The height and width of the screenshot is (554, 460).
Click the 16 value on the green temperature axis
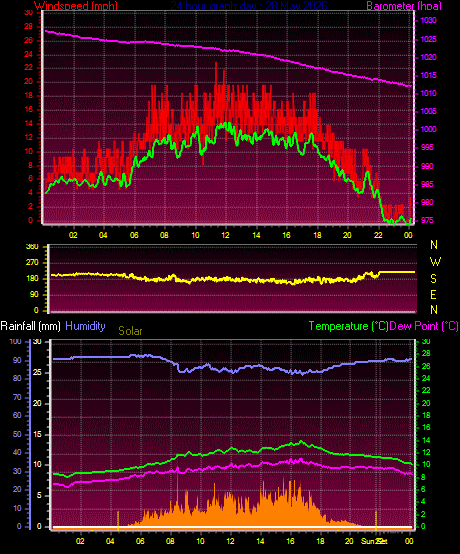pos(426,427)
